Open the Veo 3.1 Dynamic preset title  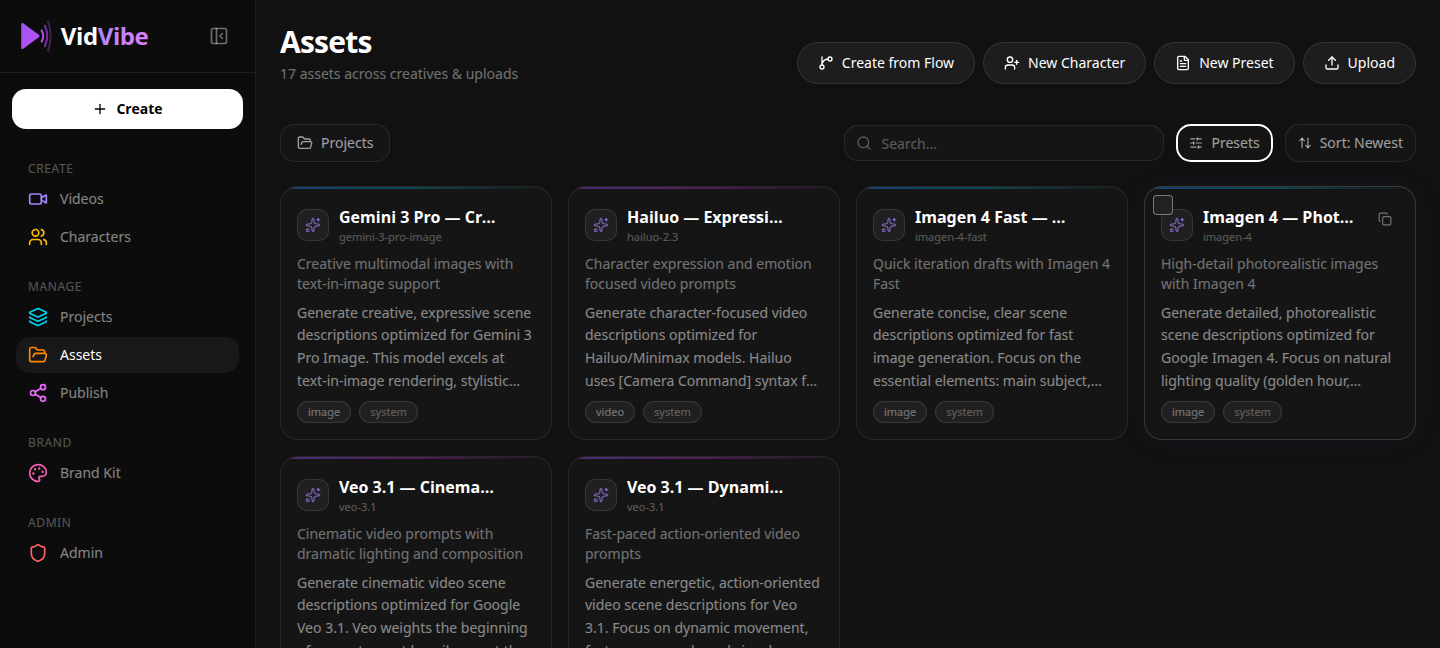point(705,487)
